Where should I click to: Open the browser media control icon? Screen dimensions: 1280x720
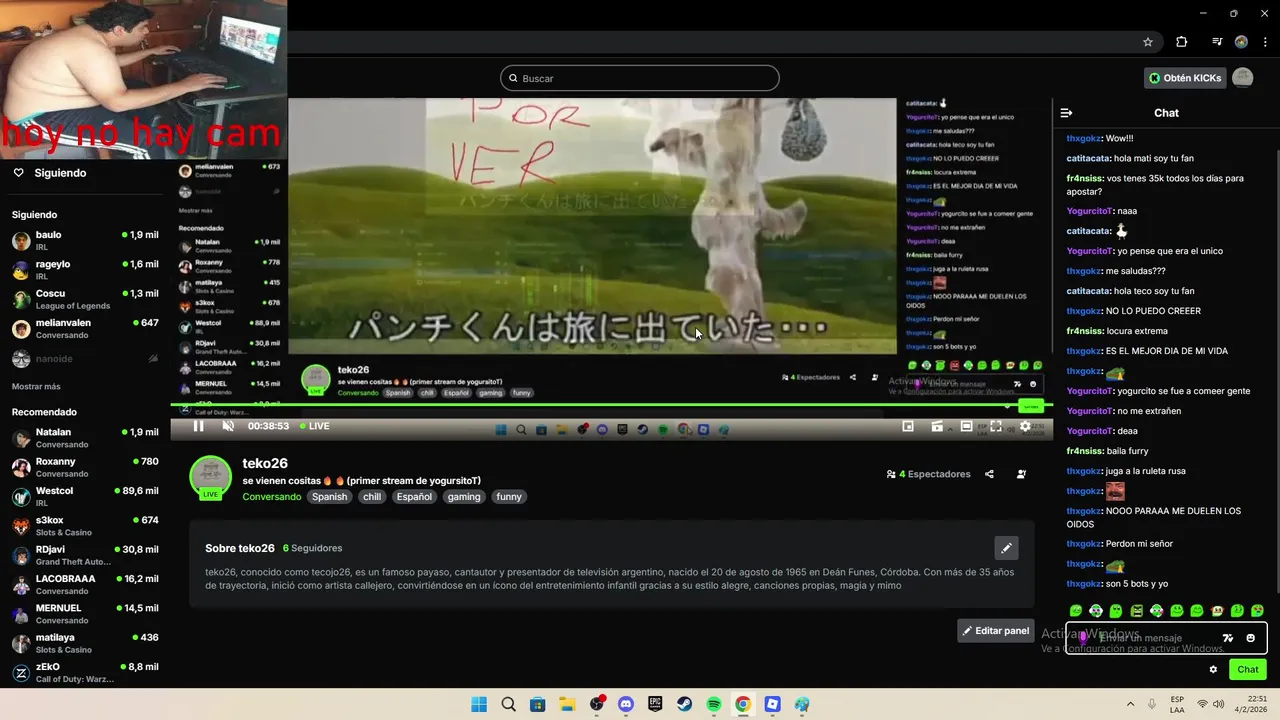coord(1217,42)
